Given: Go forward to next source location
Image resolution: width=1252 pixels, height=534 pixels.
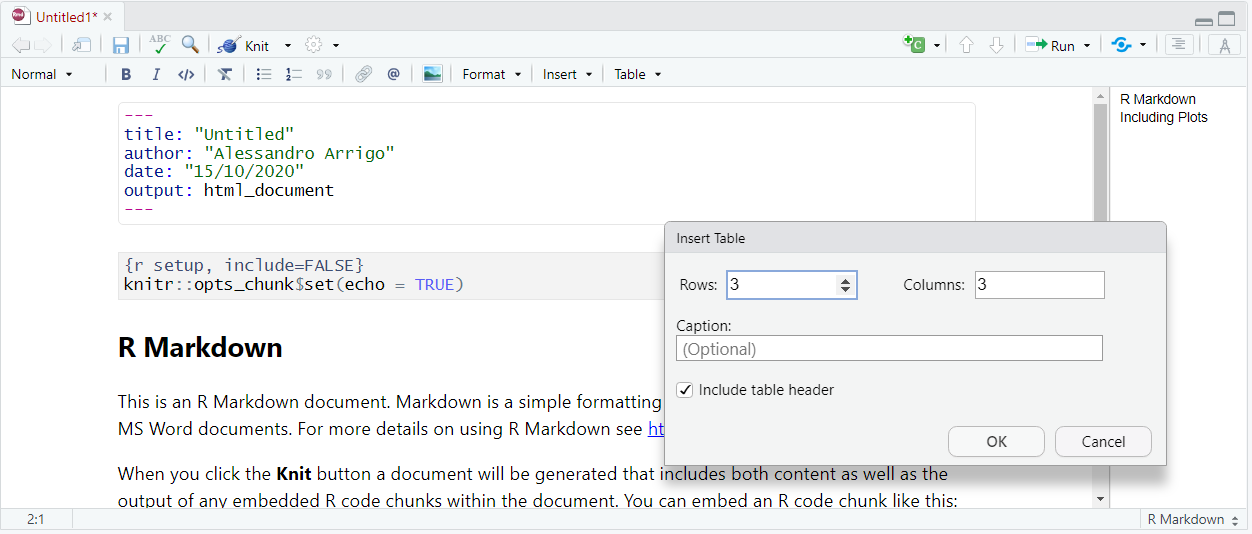Looking at the screenshot, I should point(42,45).
